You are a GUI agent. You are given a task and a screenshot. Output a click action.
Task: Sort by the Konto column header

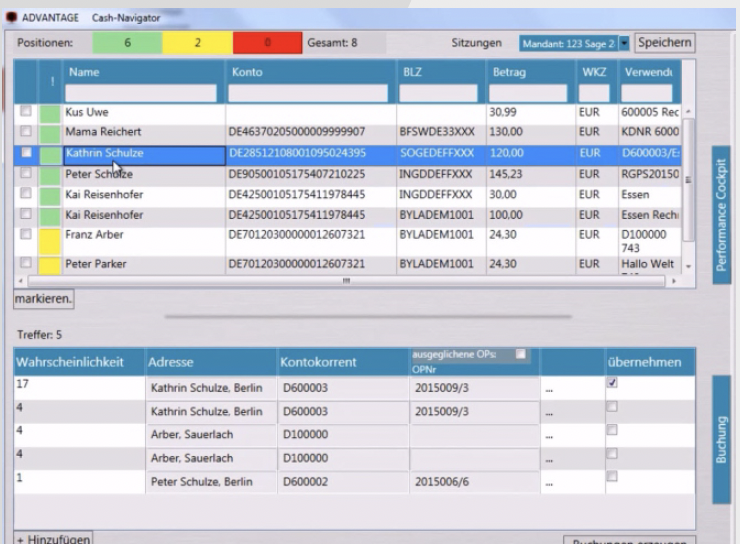pos(247,72)
